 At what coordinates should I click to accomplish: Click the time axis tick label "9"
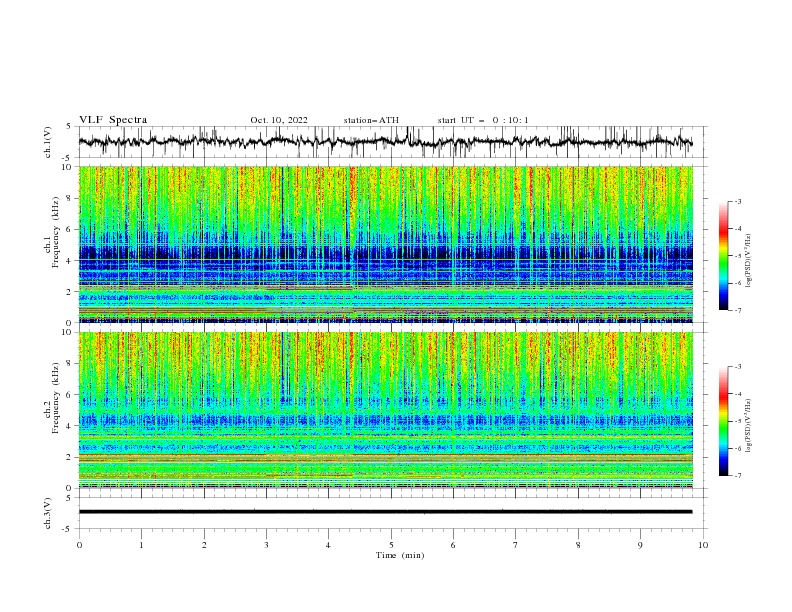pyautogui.click(x=640, y=545)
